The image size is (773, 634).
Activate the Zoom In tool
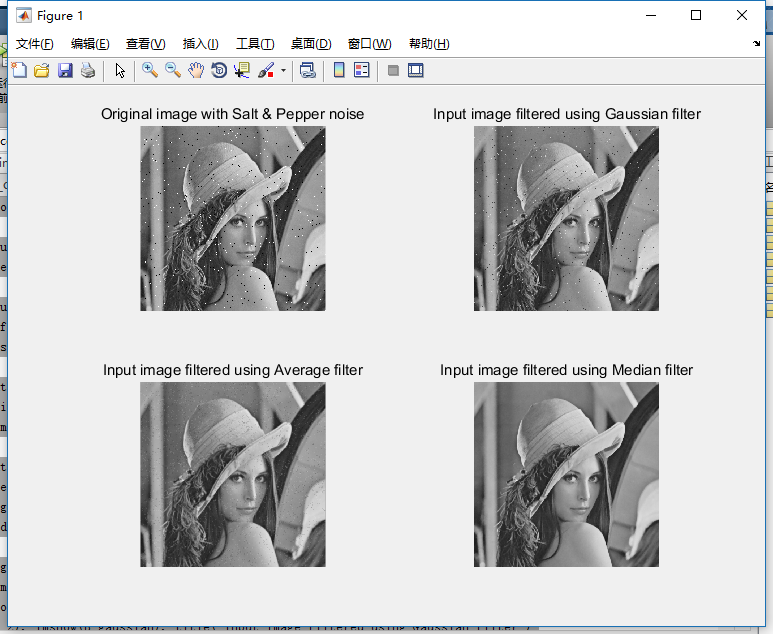(x=150, y=70)
